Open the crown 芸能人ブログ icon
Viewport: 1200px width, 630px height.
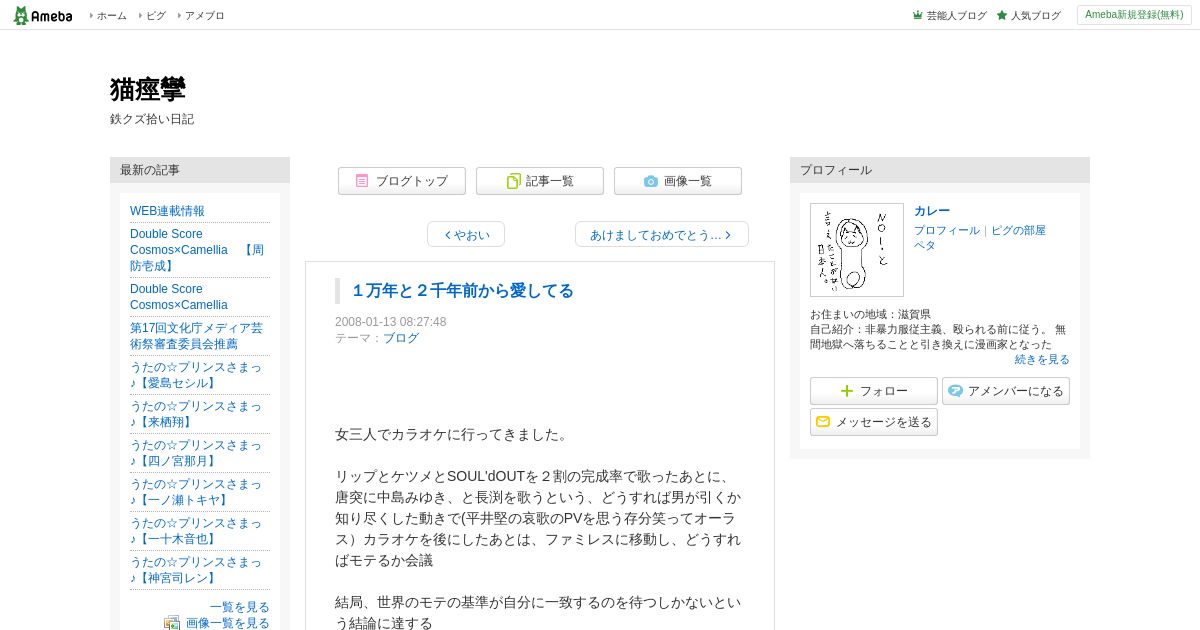tap(917, 15)
